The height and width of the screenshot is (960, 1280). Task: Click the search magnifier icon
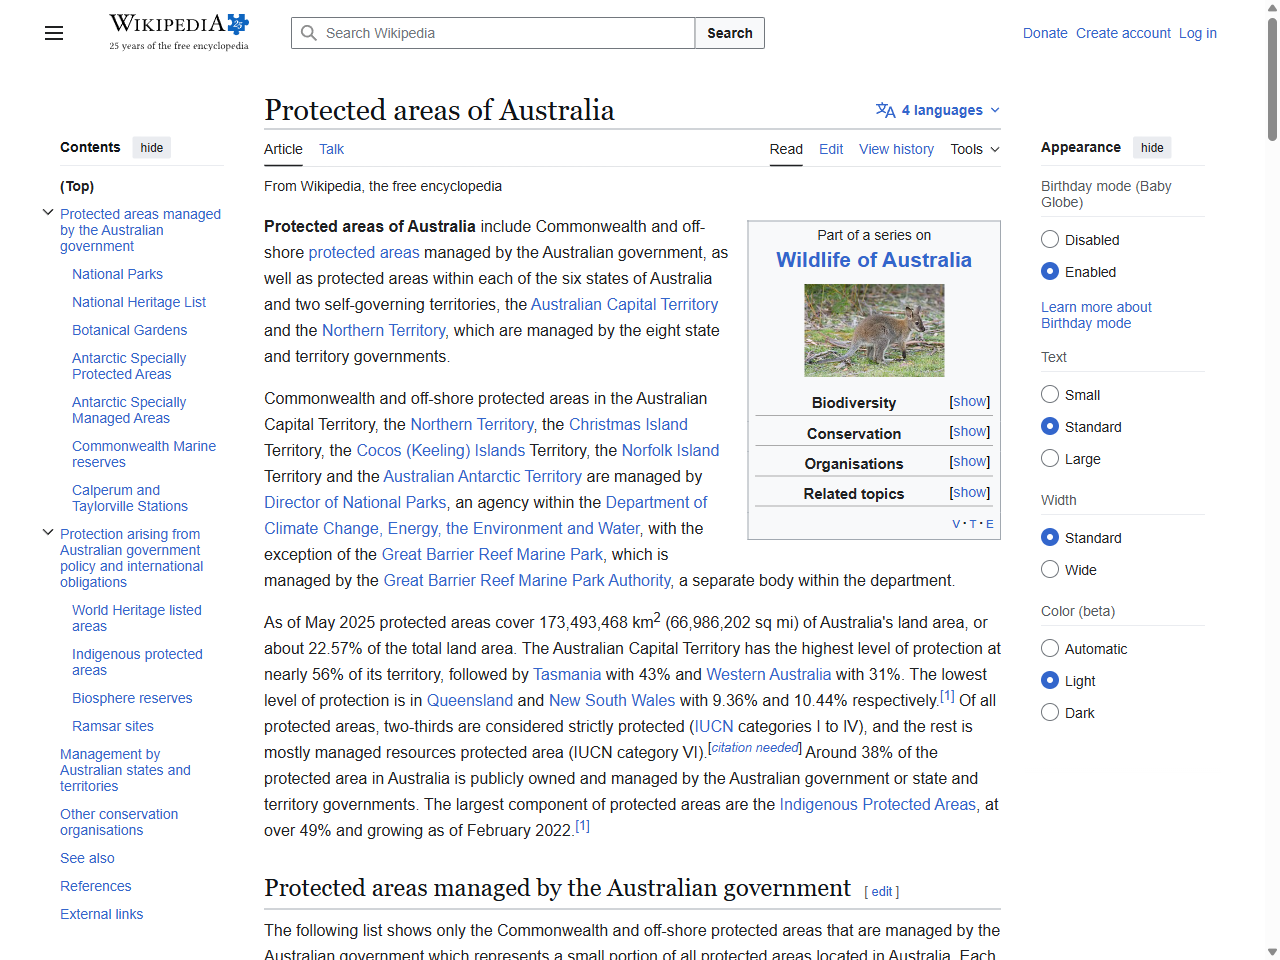click(309, 33)
